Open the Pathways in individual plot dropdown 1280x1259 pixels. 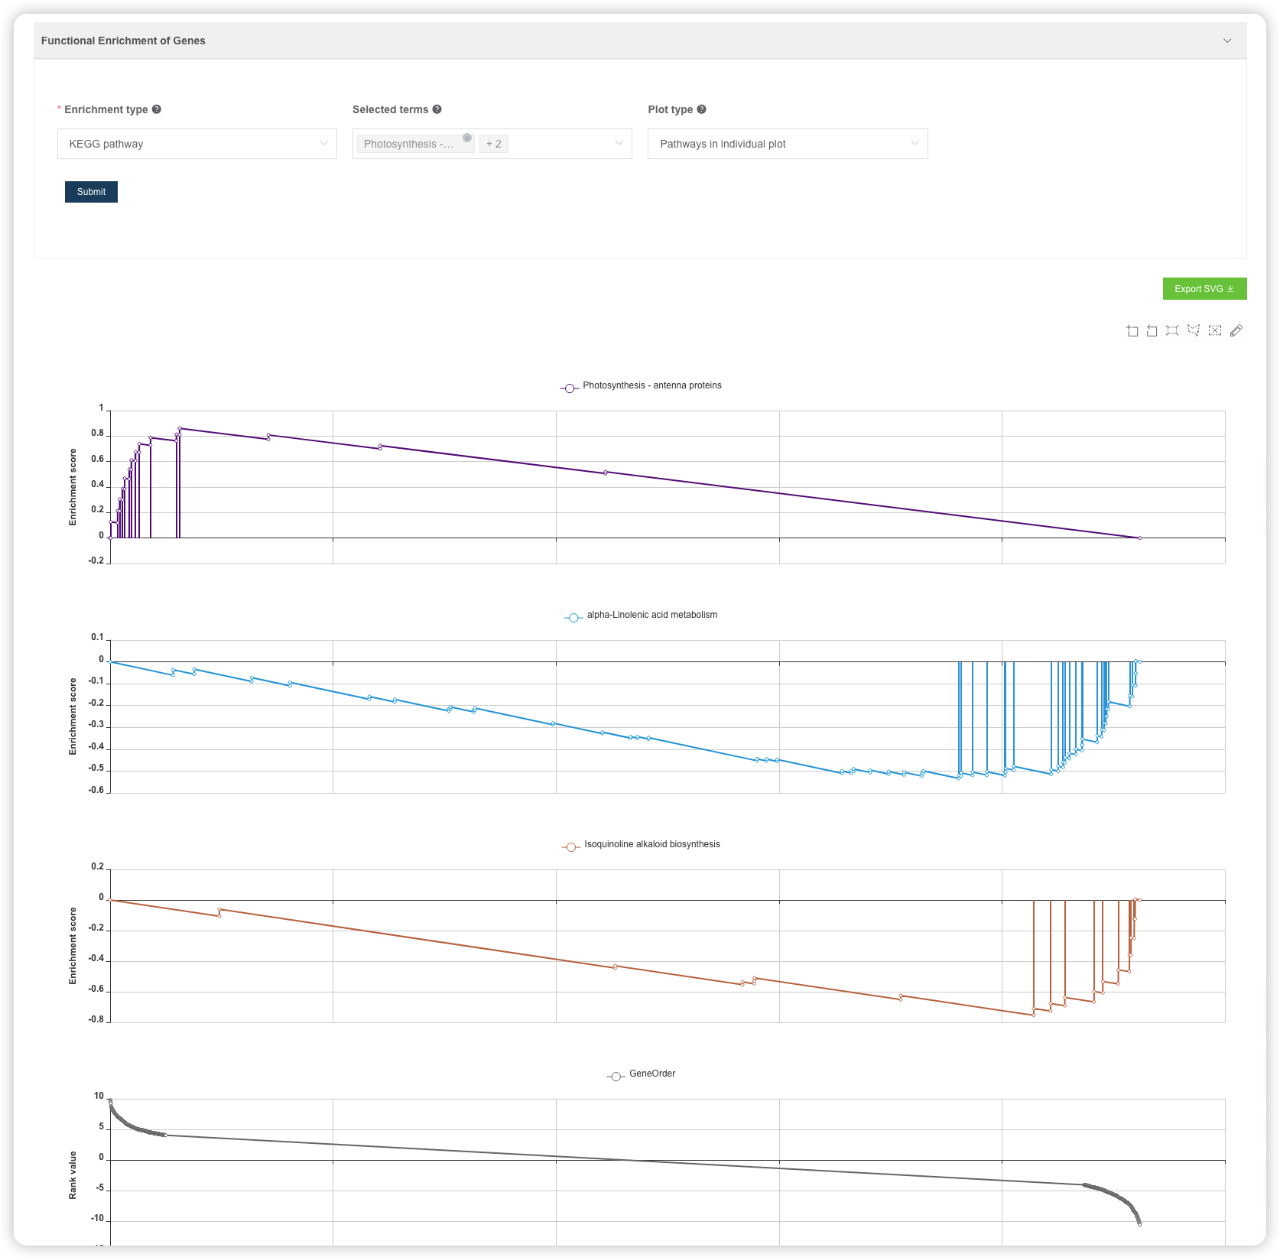click(788, 144)
